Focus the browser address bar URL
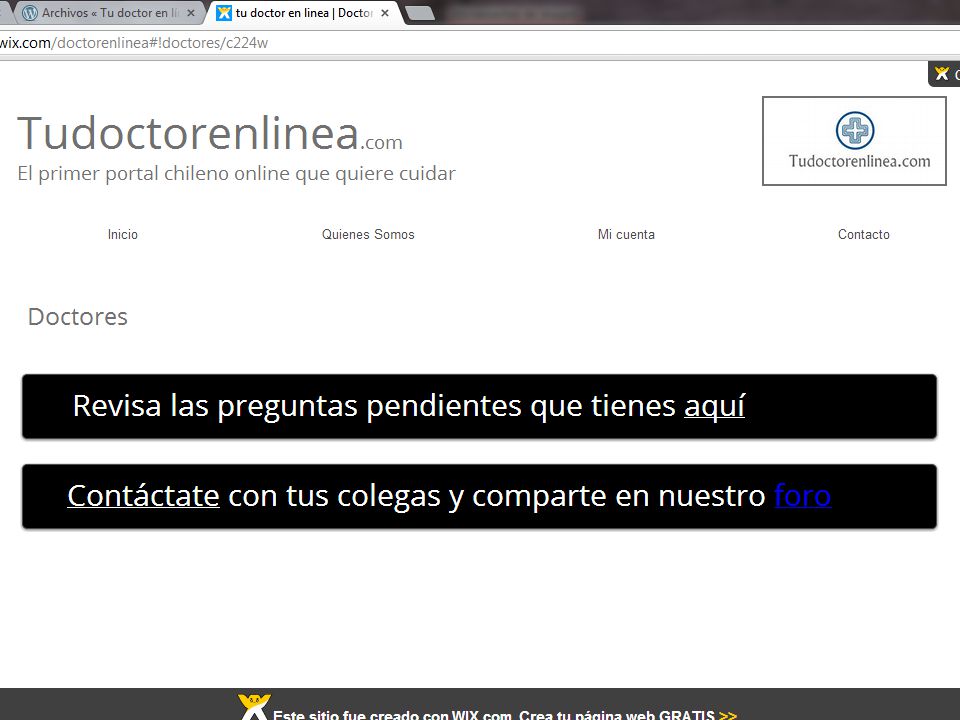The image size is (960, 720). click(x=134, y=43)
